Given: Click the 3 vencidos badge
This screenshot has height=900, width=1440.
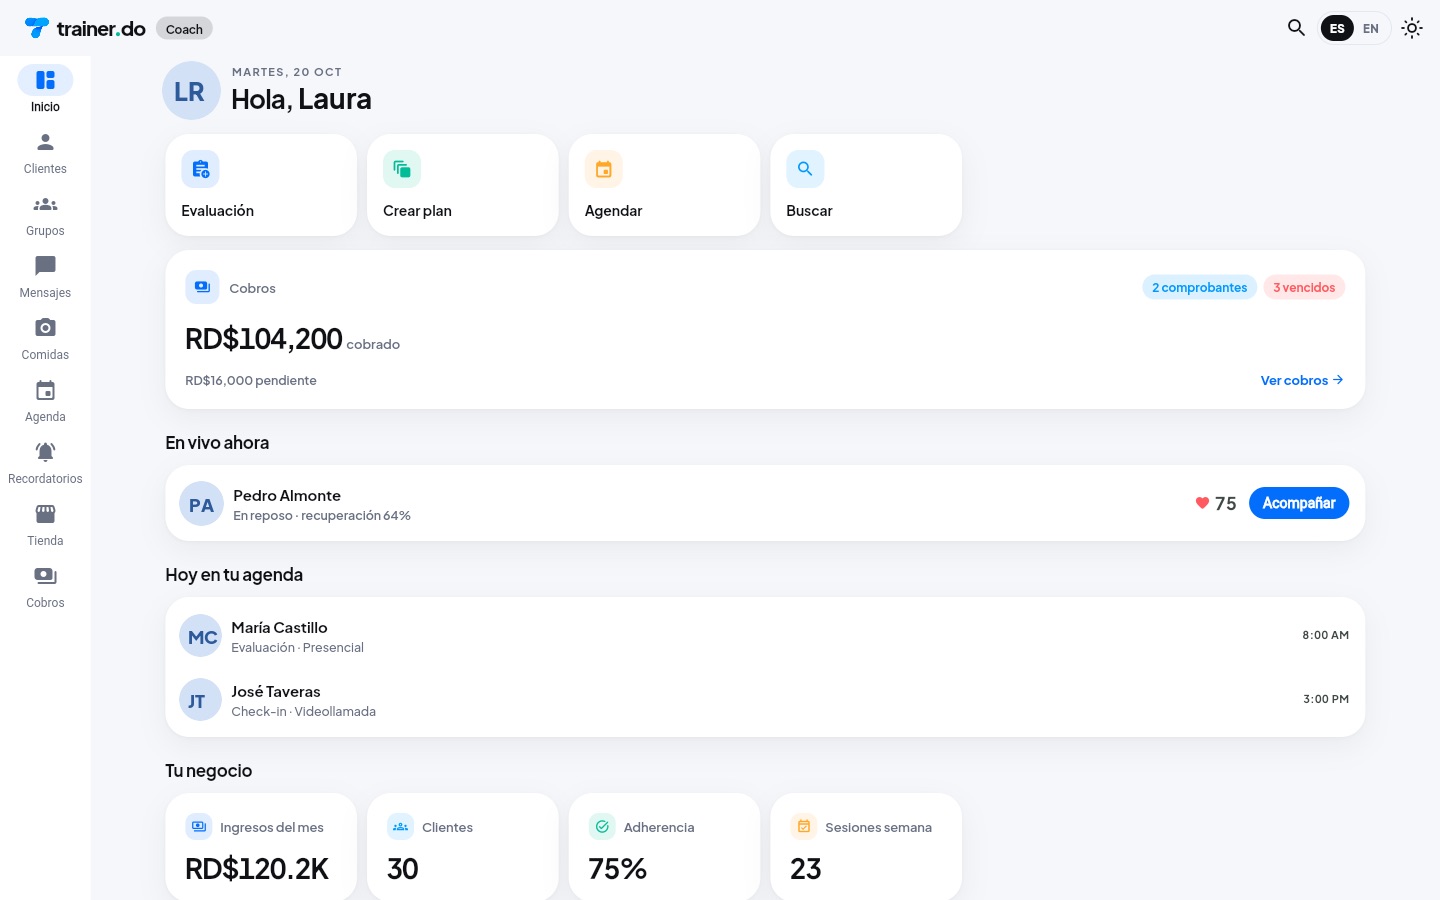Looking at the screenshot, I should click(1304, 287).
